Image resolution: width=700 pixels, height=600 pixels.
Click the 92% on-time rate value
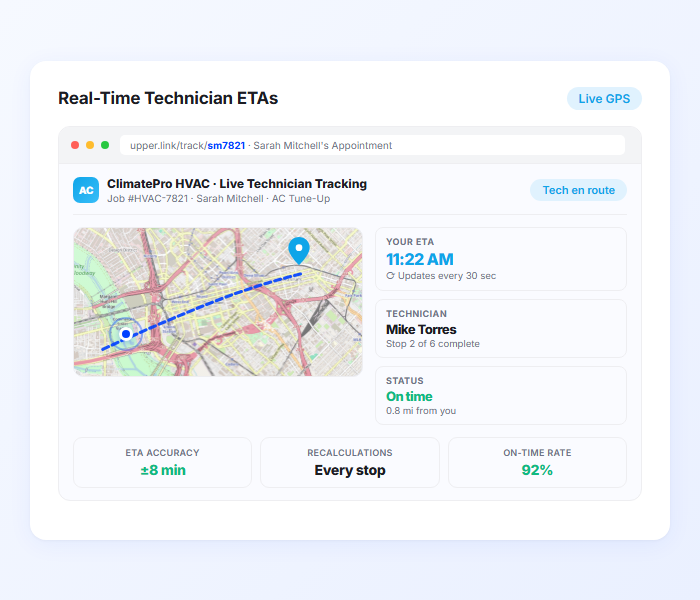coord(537,470)
